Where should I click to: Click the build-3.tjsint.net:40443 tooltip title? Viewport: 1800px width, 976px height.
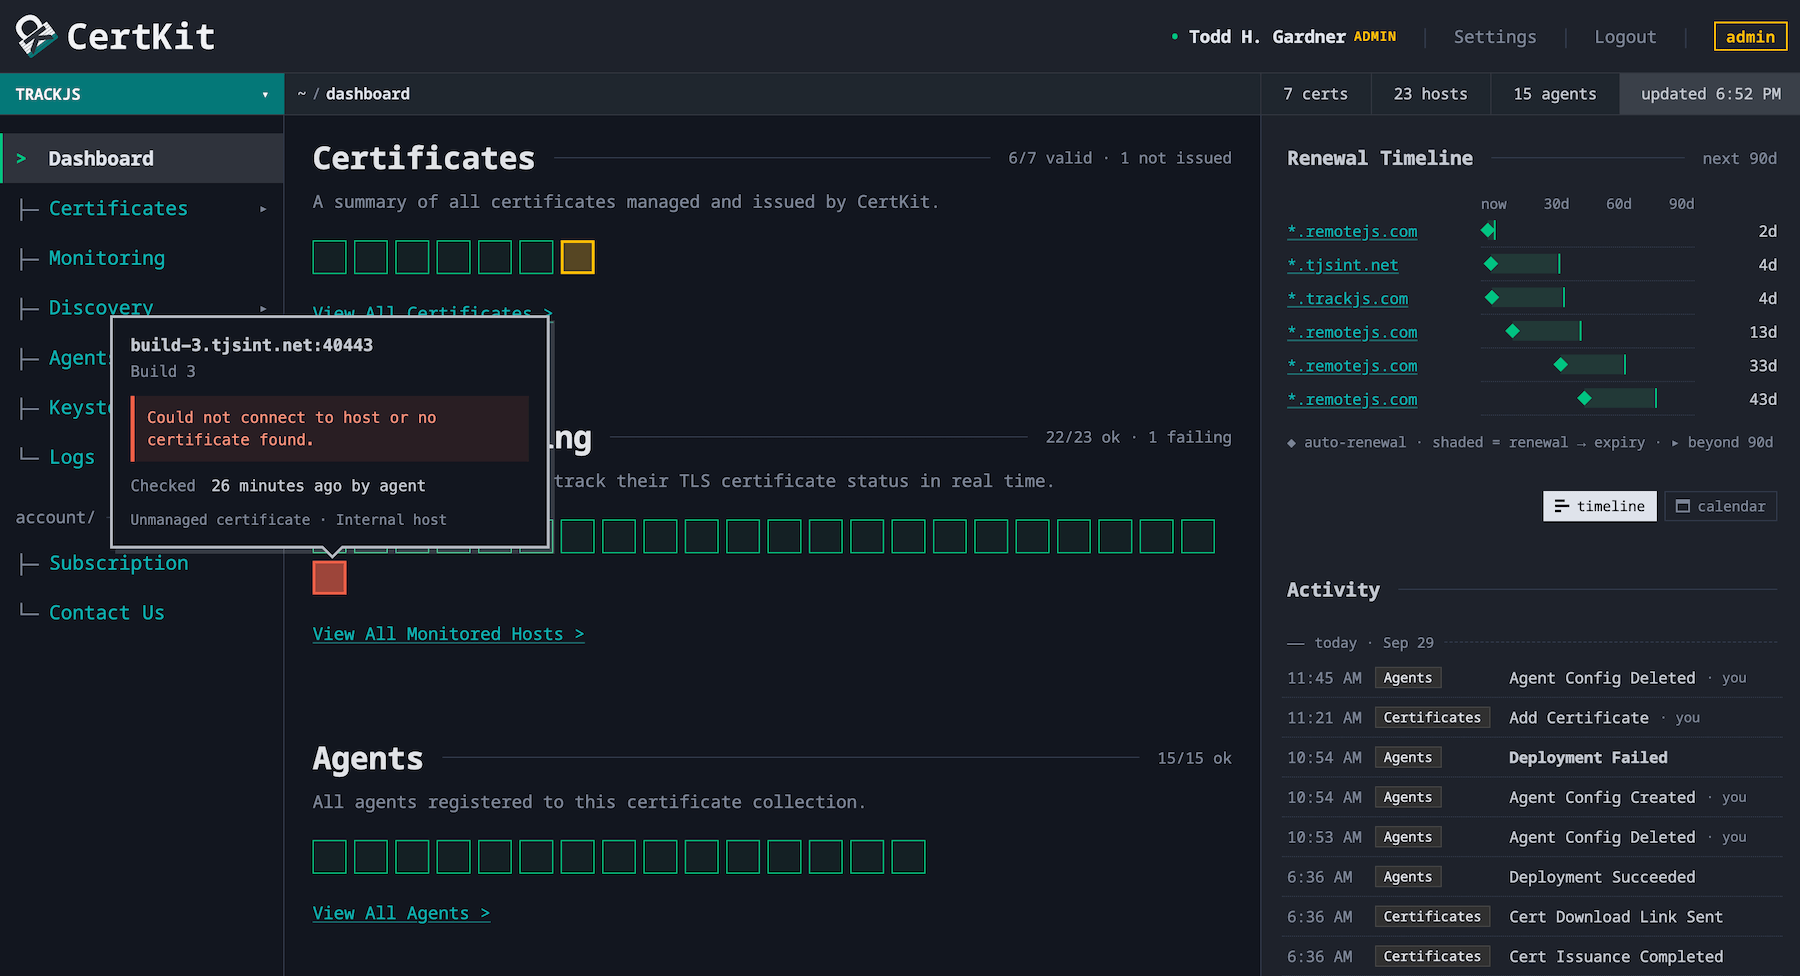(252, 345)
